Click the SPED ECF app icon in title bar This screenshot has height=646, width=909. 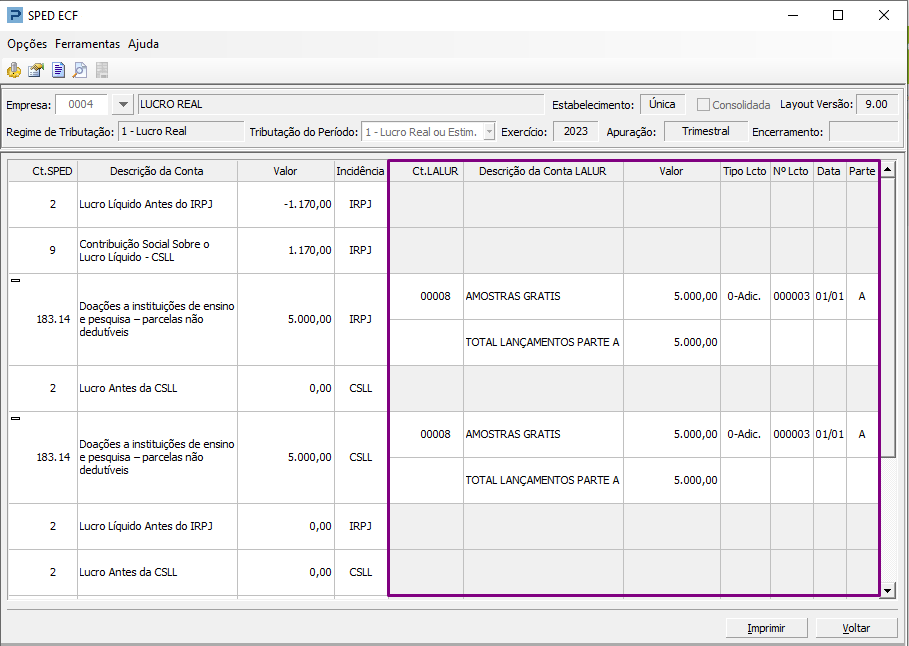[14, 15]
